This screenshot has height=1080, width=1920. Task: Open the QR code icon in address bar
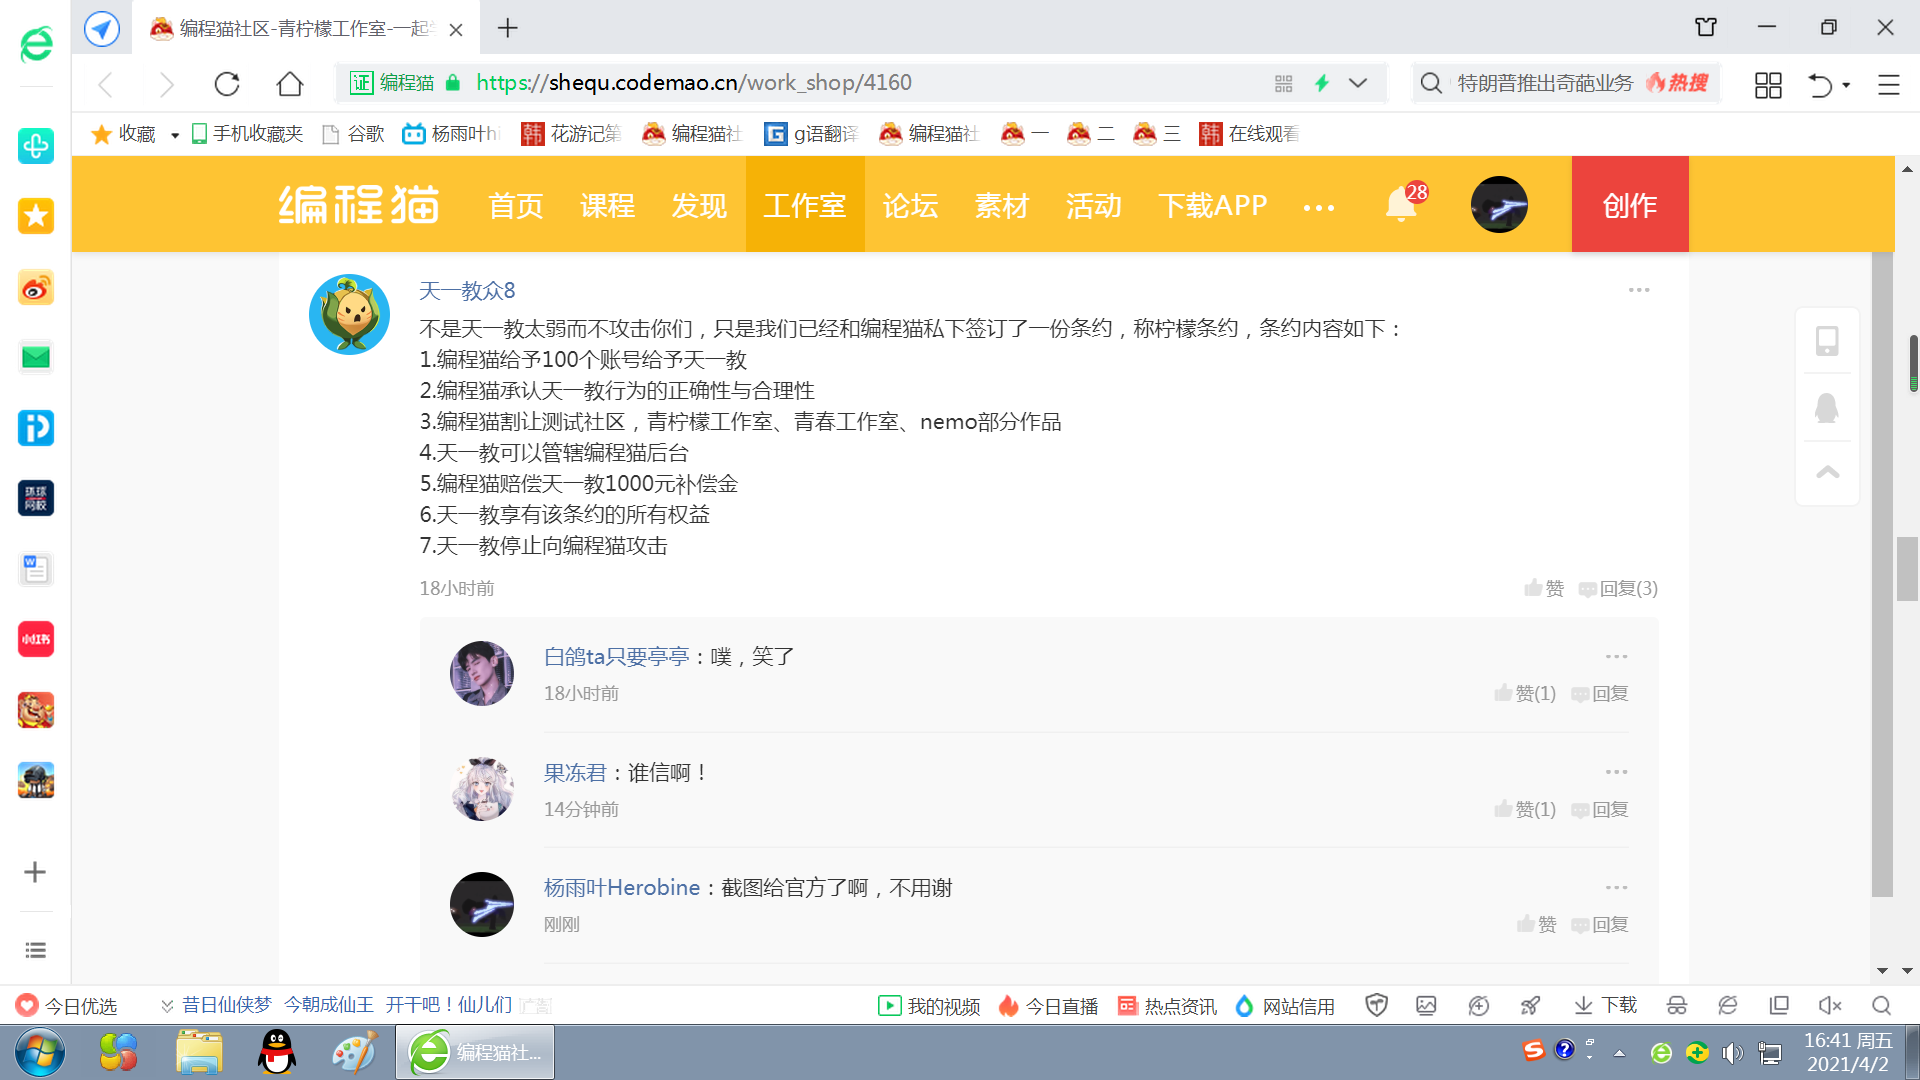[x=1284, y=83]
